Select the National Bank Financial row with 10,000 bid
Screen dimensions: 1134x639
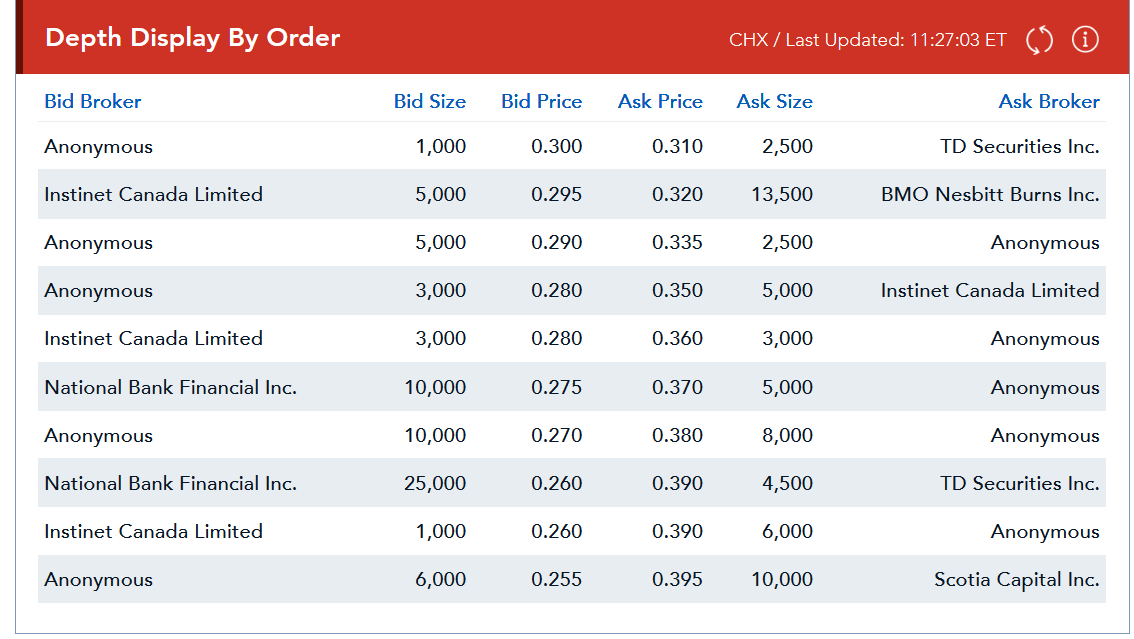[x=171, y=388]
